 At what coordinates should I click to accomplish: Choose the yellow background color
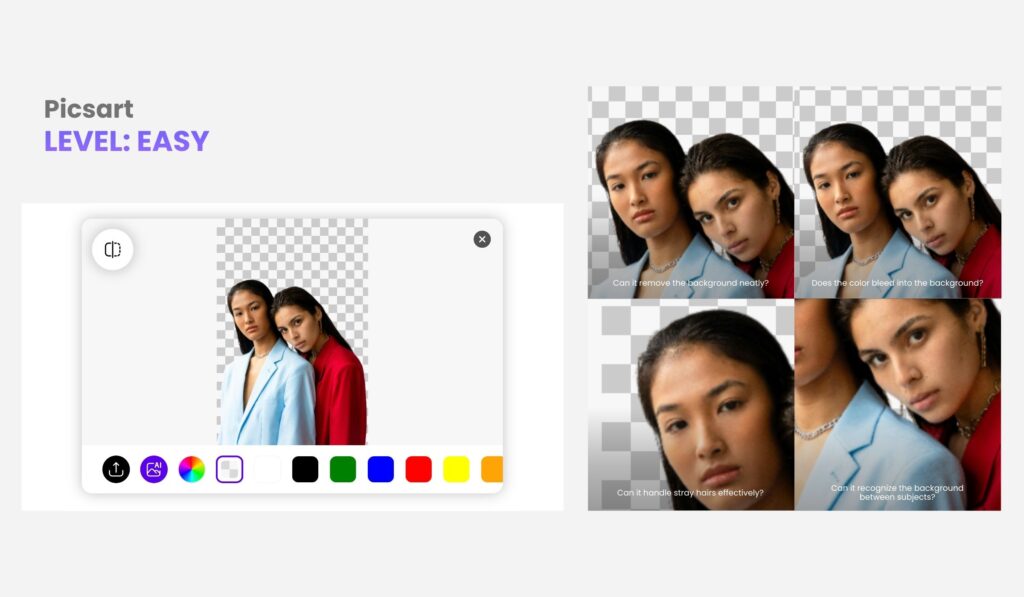[456, 468]
